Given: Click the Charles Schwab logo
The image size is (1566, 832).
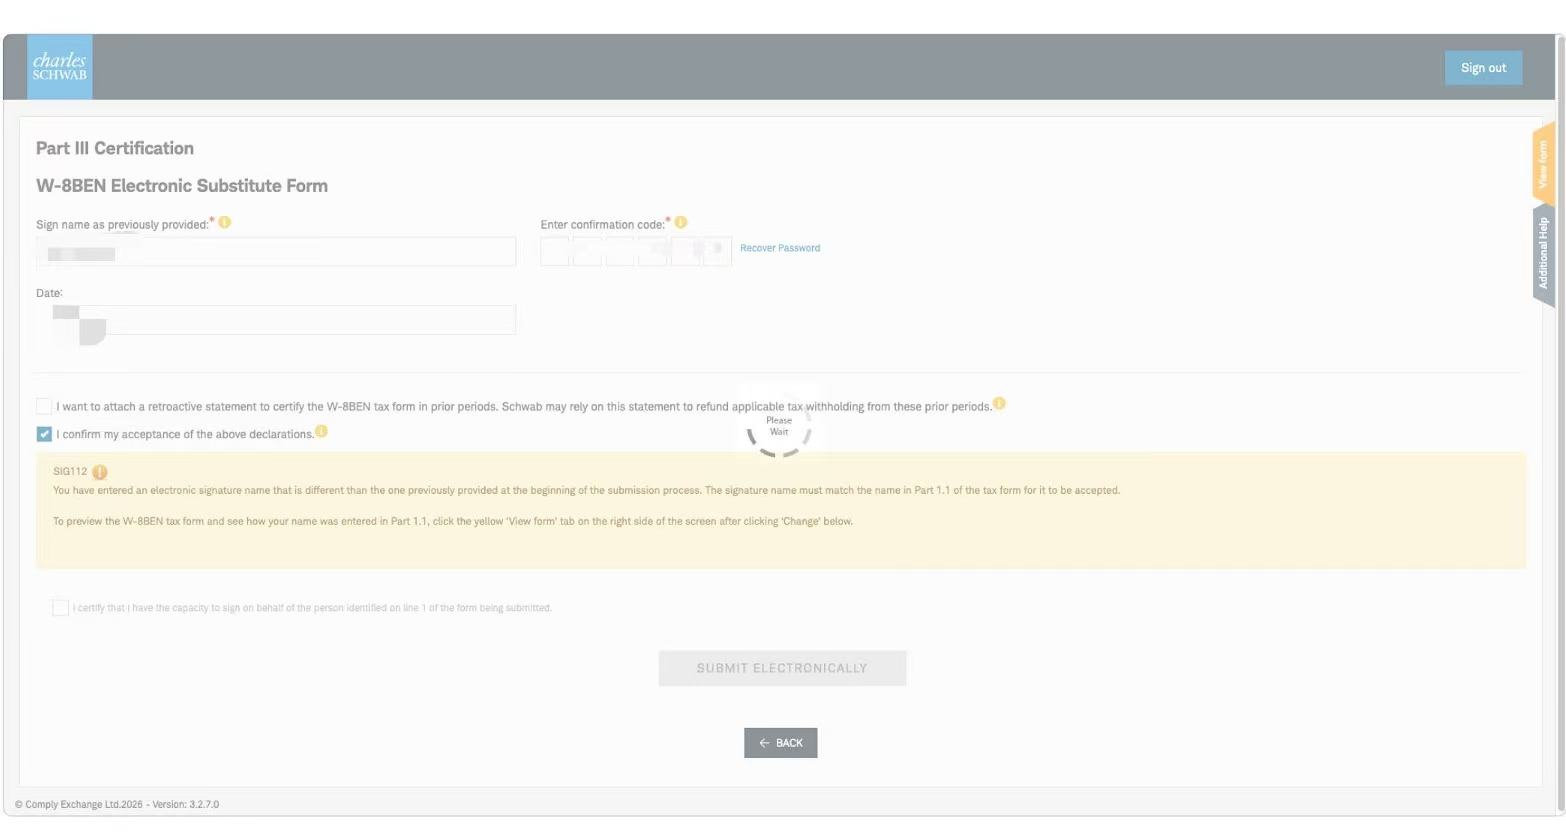Looking at the screenshot, I should 59,67.
